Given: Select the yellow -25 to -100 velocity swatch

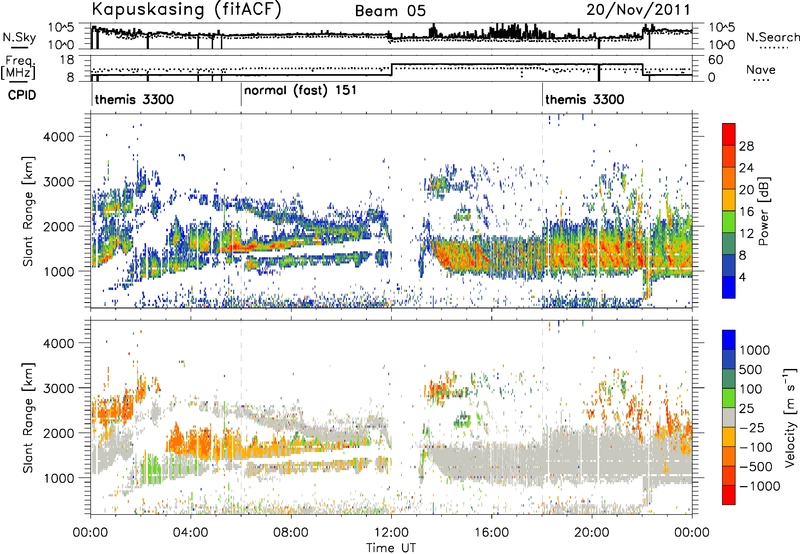Looking at the screenshot, I should point(729,437).
